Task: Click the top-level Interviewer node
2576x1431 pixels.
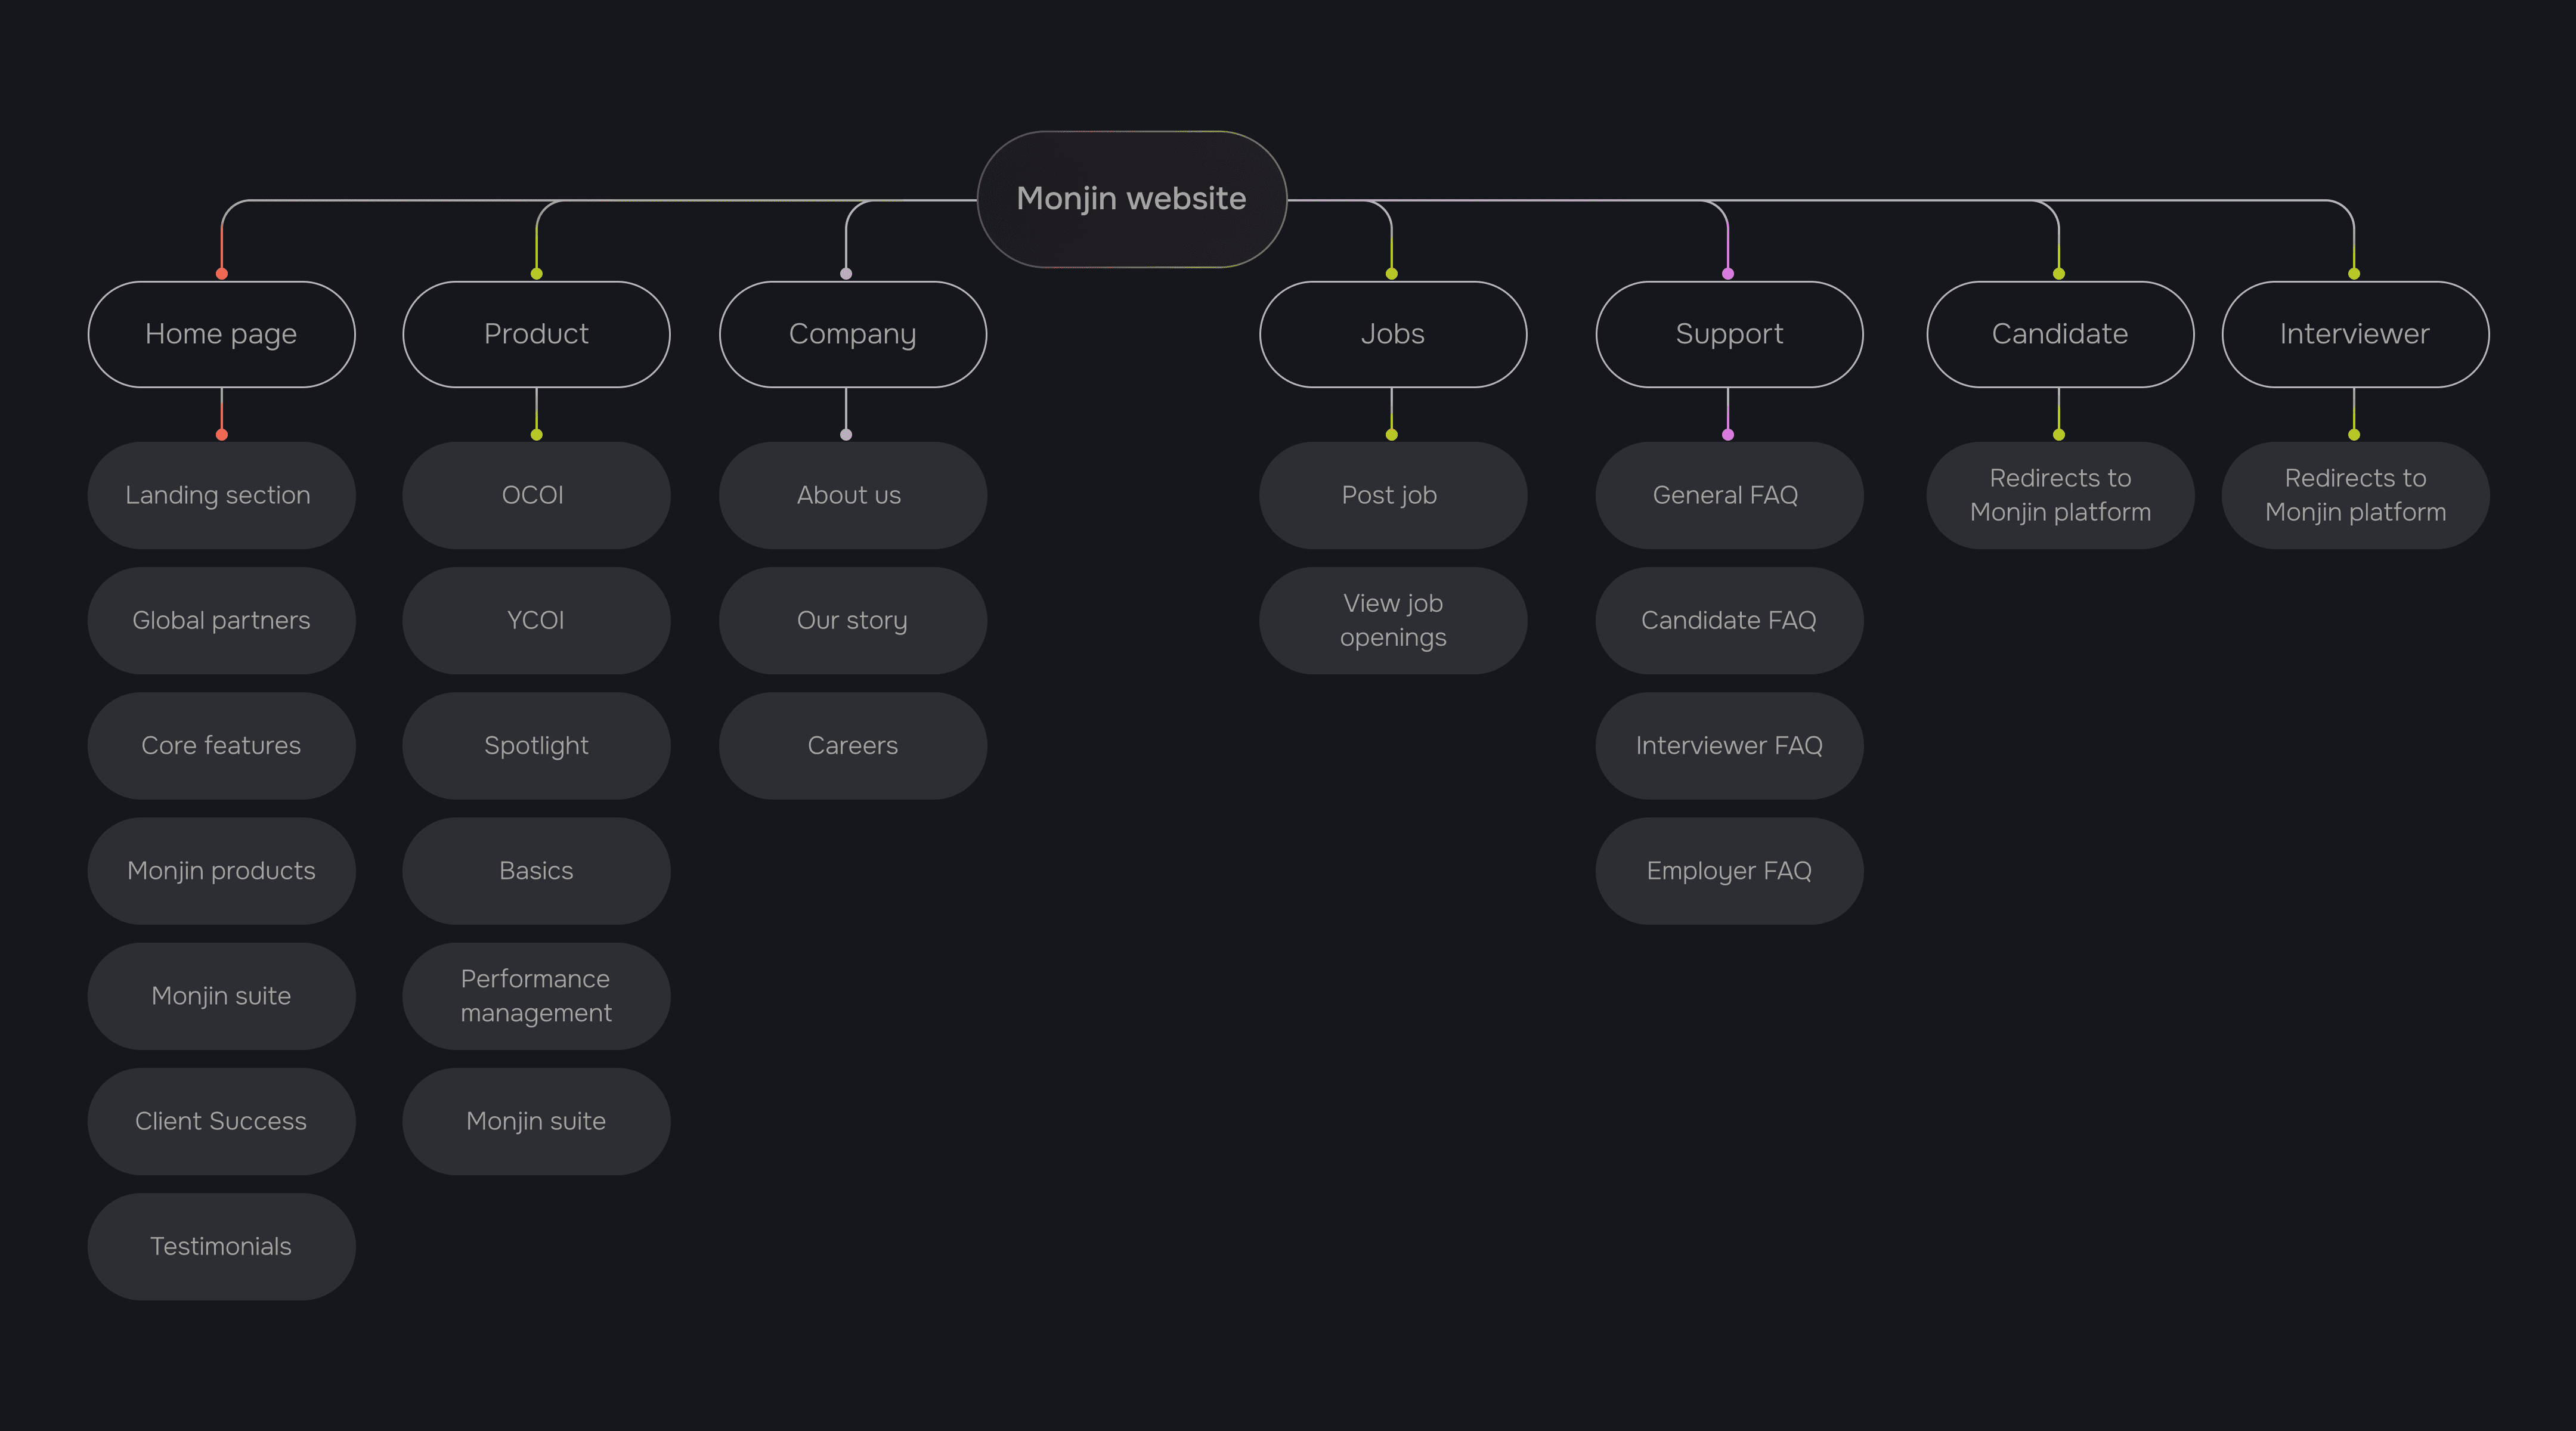Action: click(2354, 334)
